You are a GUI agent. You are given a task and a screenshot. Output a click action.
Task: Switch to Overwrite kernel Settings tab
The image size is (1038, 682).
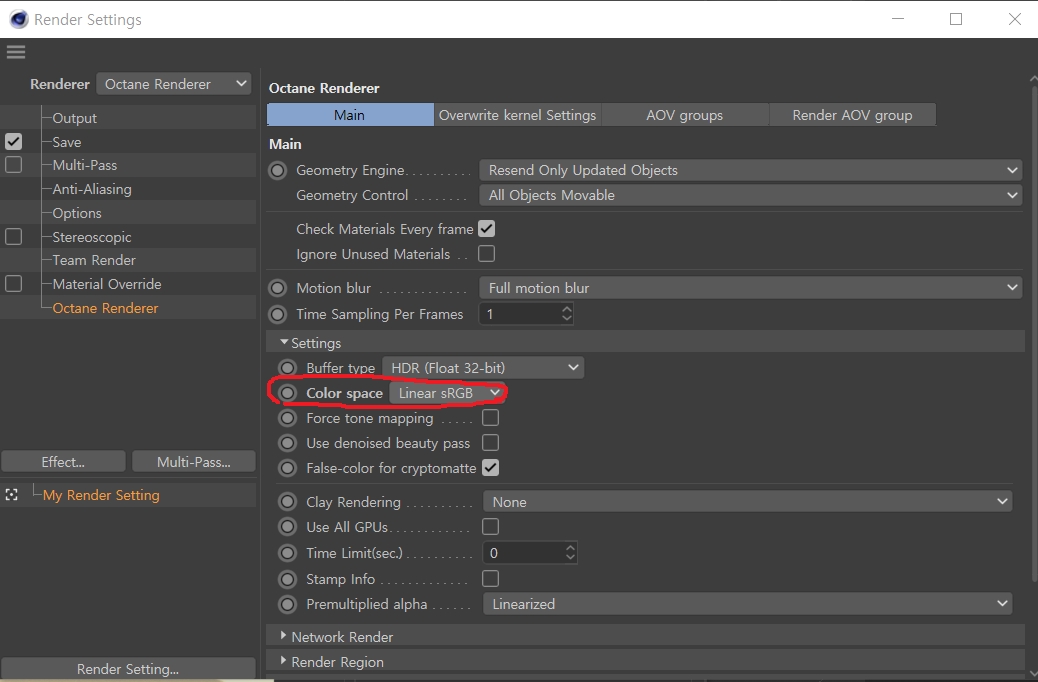tap(518, 115)
